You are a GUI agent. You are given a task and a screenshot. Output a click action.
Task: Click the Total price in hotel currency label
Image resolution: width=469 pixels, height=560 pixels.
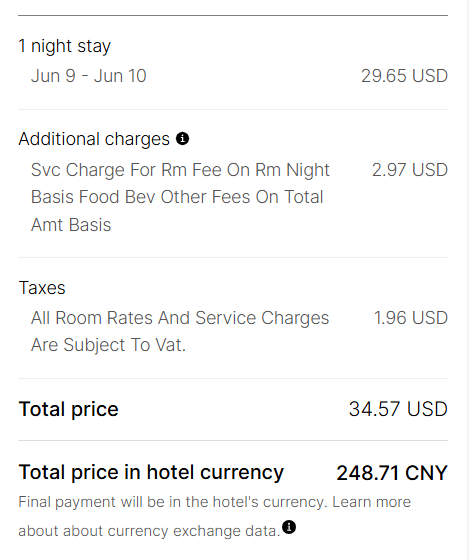coord(151,472)
